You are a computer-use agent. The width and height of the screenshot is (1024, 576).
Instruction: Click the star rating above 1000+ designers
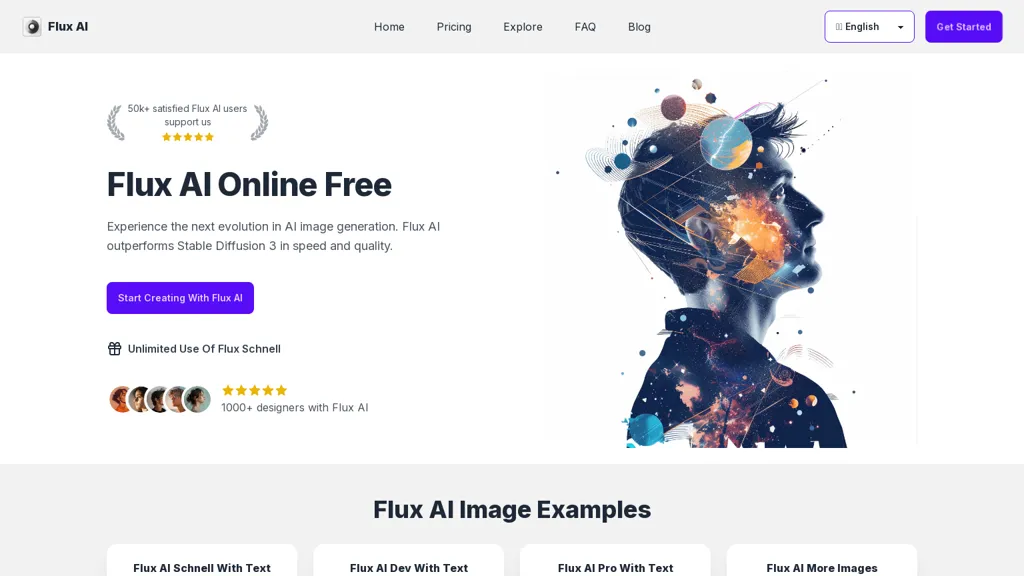pyautogui.click(x=255, y=391)
